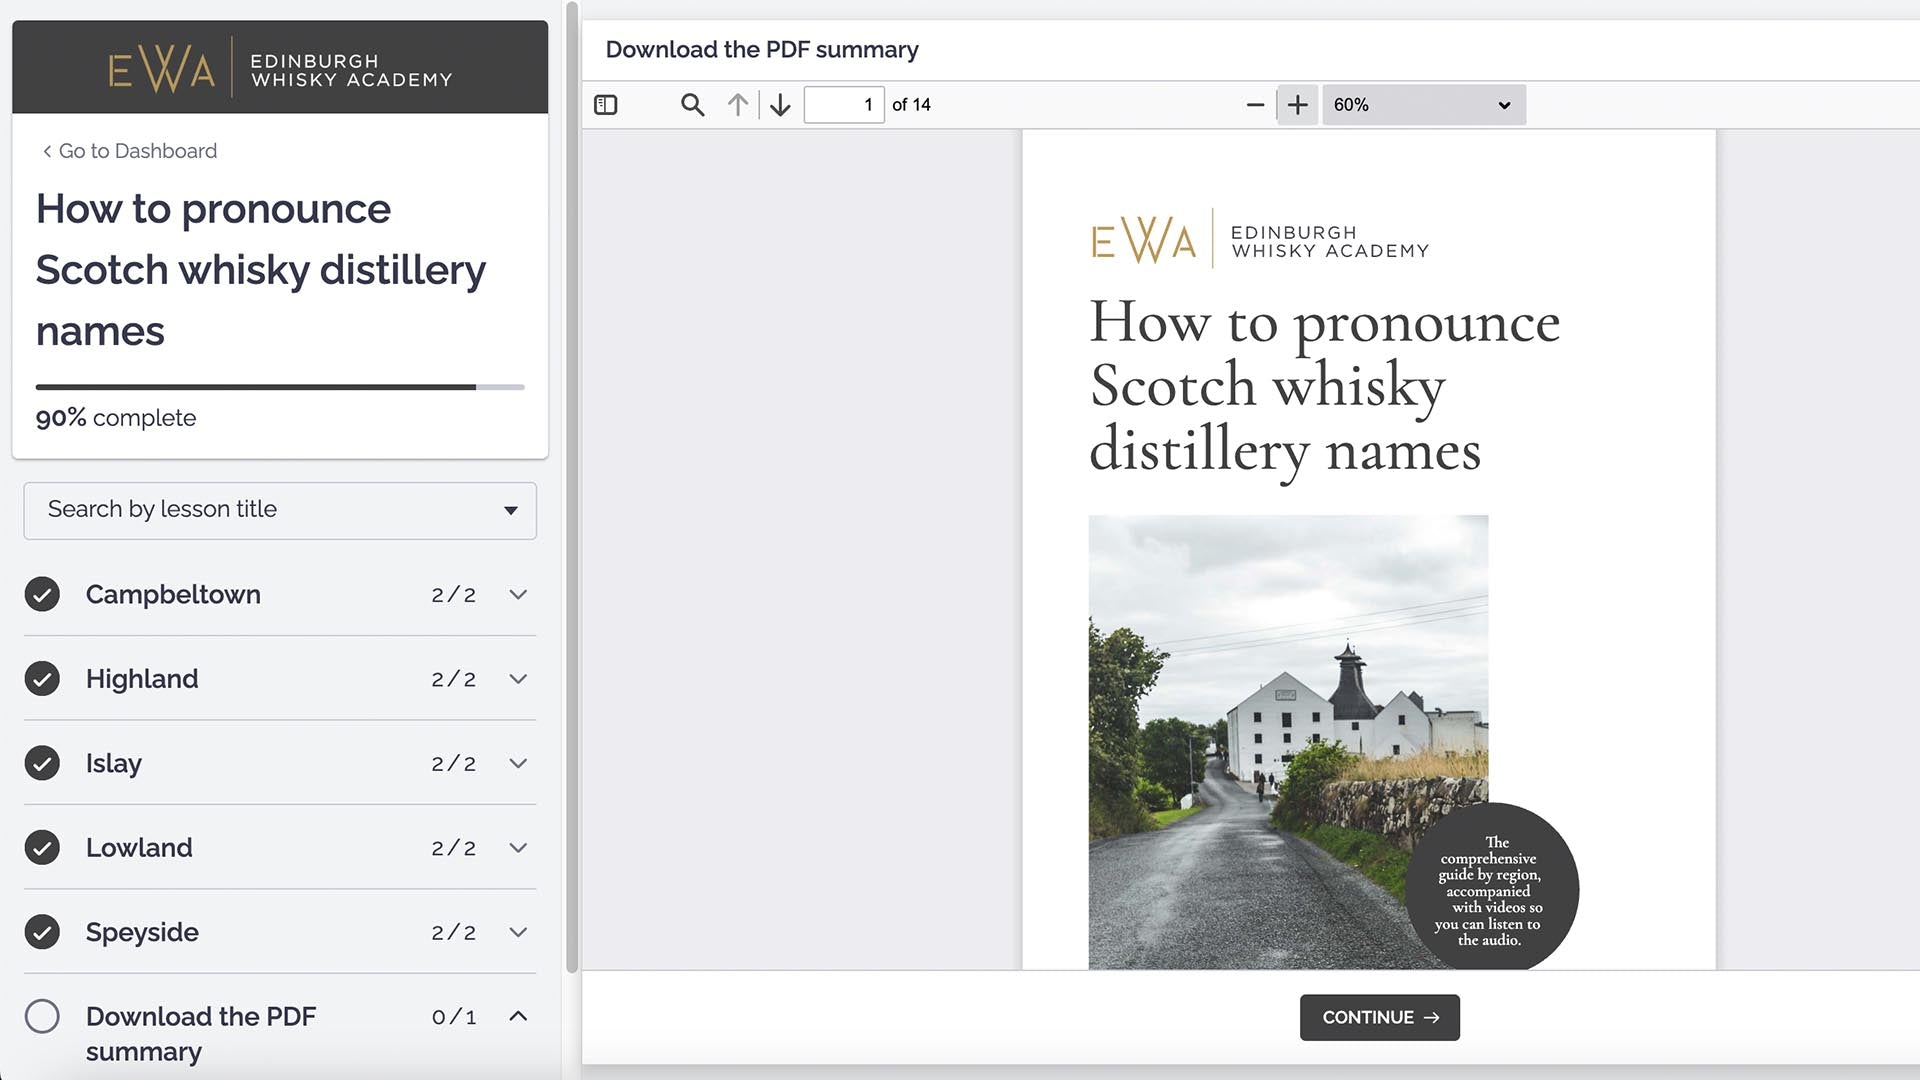Click the '90% complete' progress text
Screen dimensions: 1920x1080
click(x=116, y=418)
